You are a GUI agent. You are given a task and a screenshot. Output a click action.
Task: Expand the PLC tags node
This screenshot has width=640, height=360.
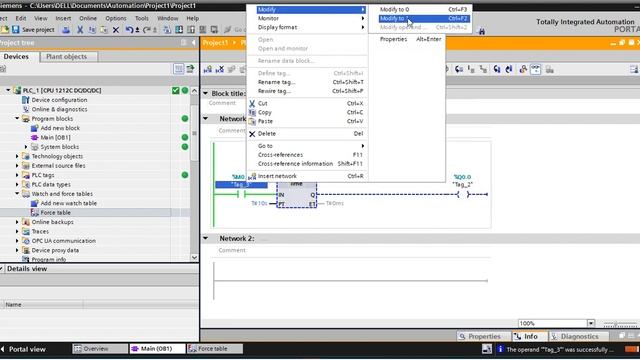17,175
